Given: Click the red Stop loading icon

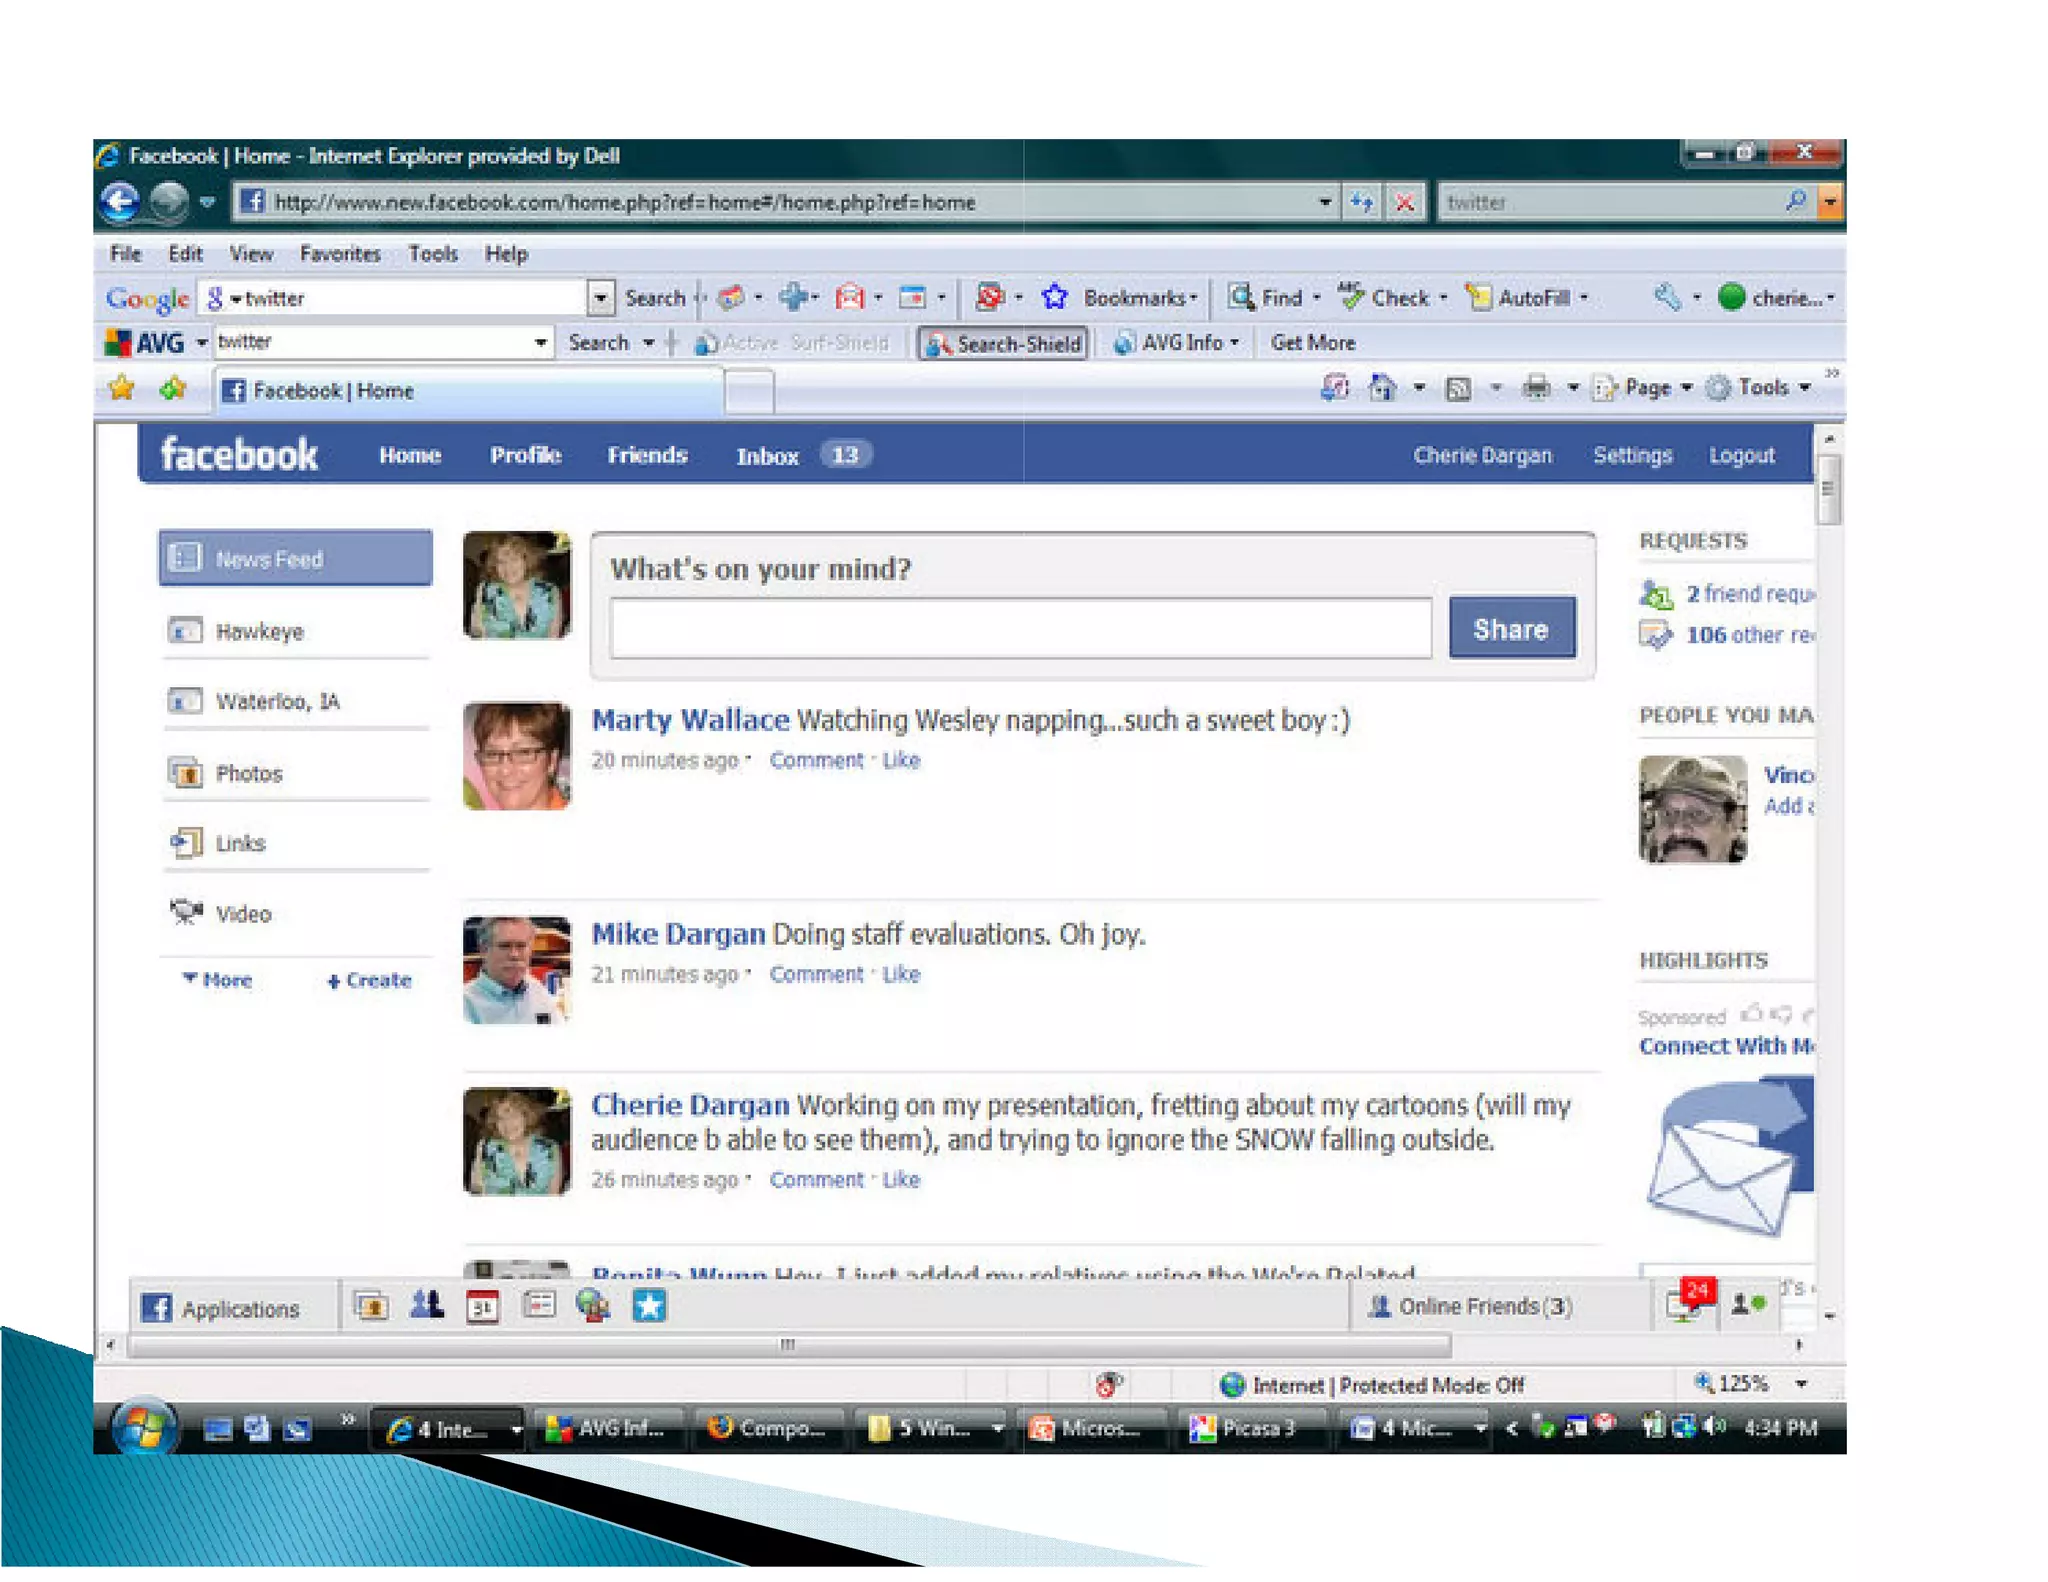Looking at the screenshot, I should (1404, 203).
